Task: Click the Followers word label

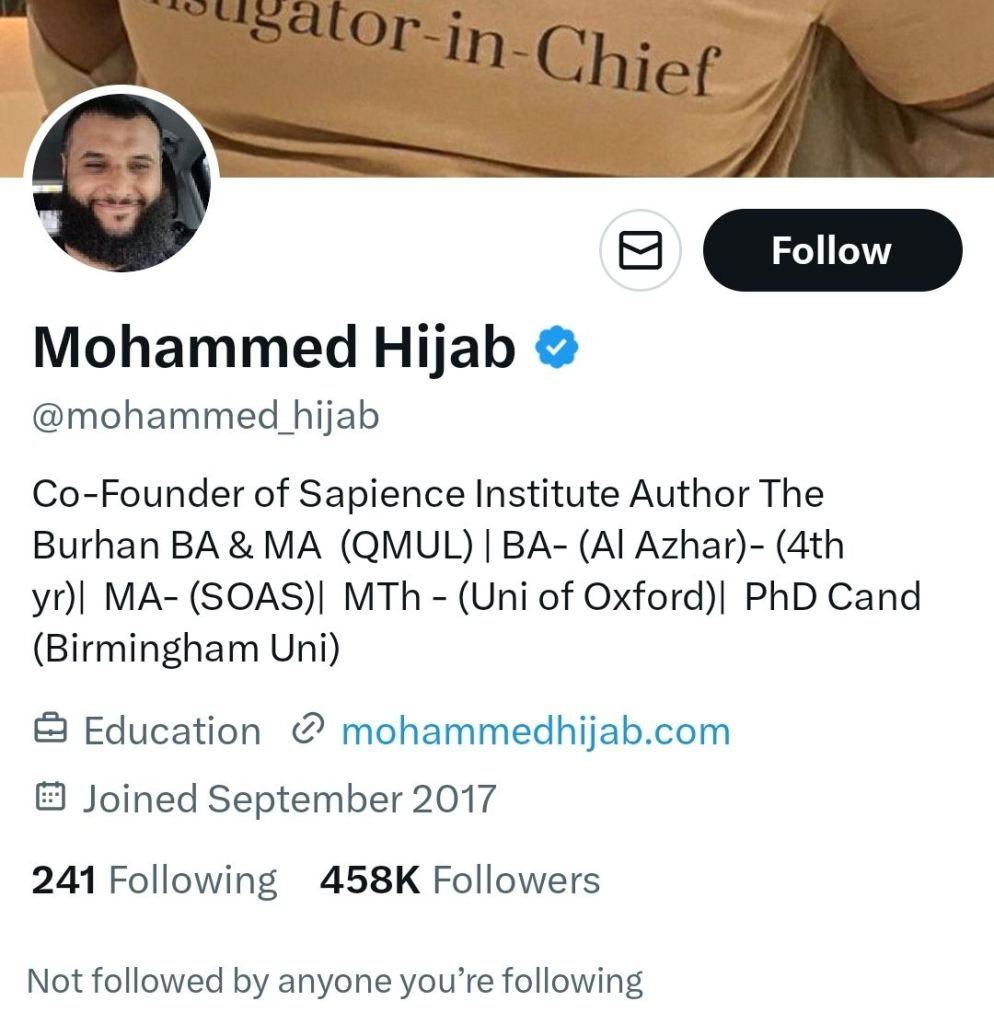Action: tap(517, 880)
